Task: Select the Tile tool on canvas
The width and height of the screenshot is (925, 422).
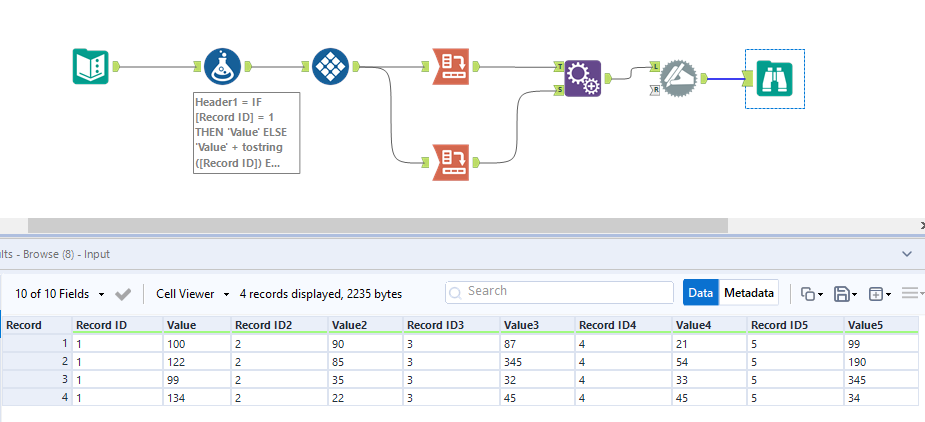Action: pos(331,67)
